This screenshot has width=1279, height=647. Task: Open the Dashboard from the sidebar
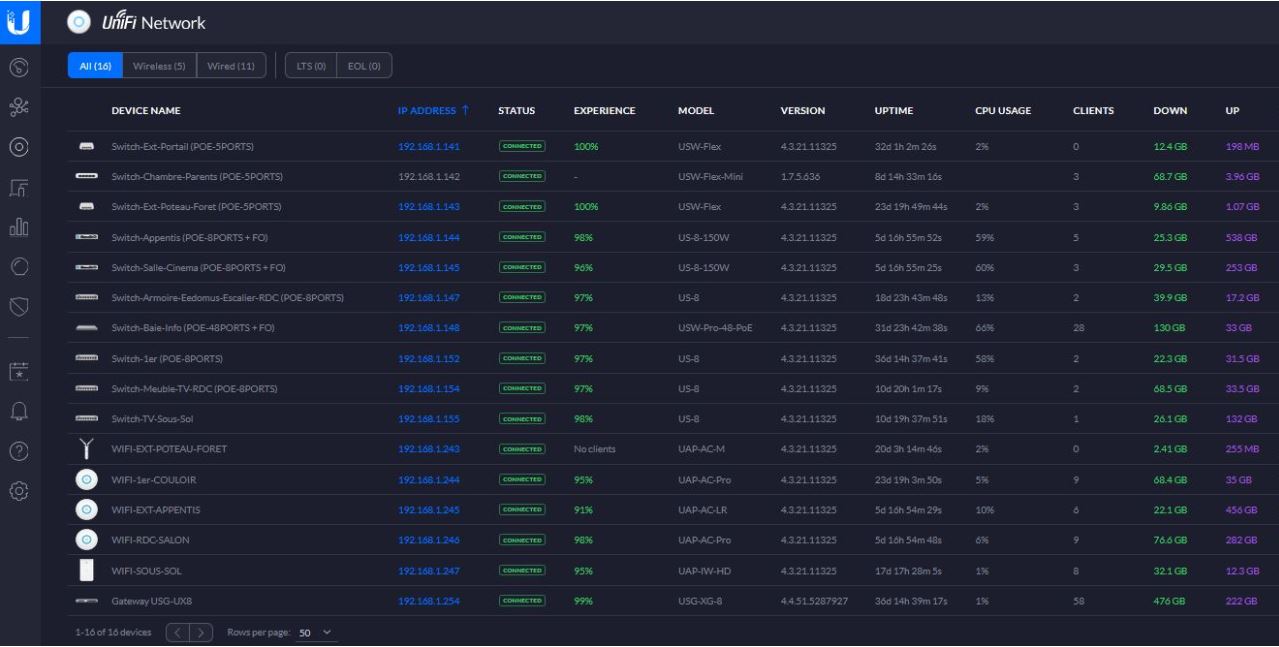pyautogui.click(x=19, y=67)
